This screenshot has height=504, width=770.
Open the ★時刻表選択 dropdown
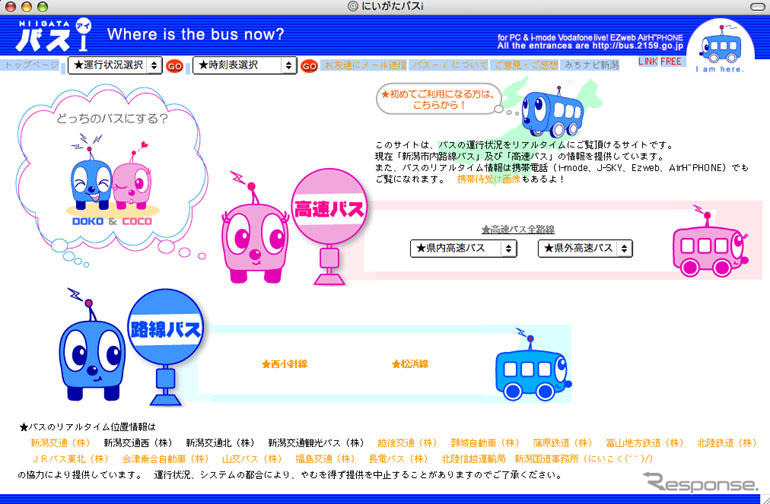(245, 65)
